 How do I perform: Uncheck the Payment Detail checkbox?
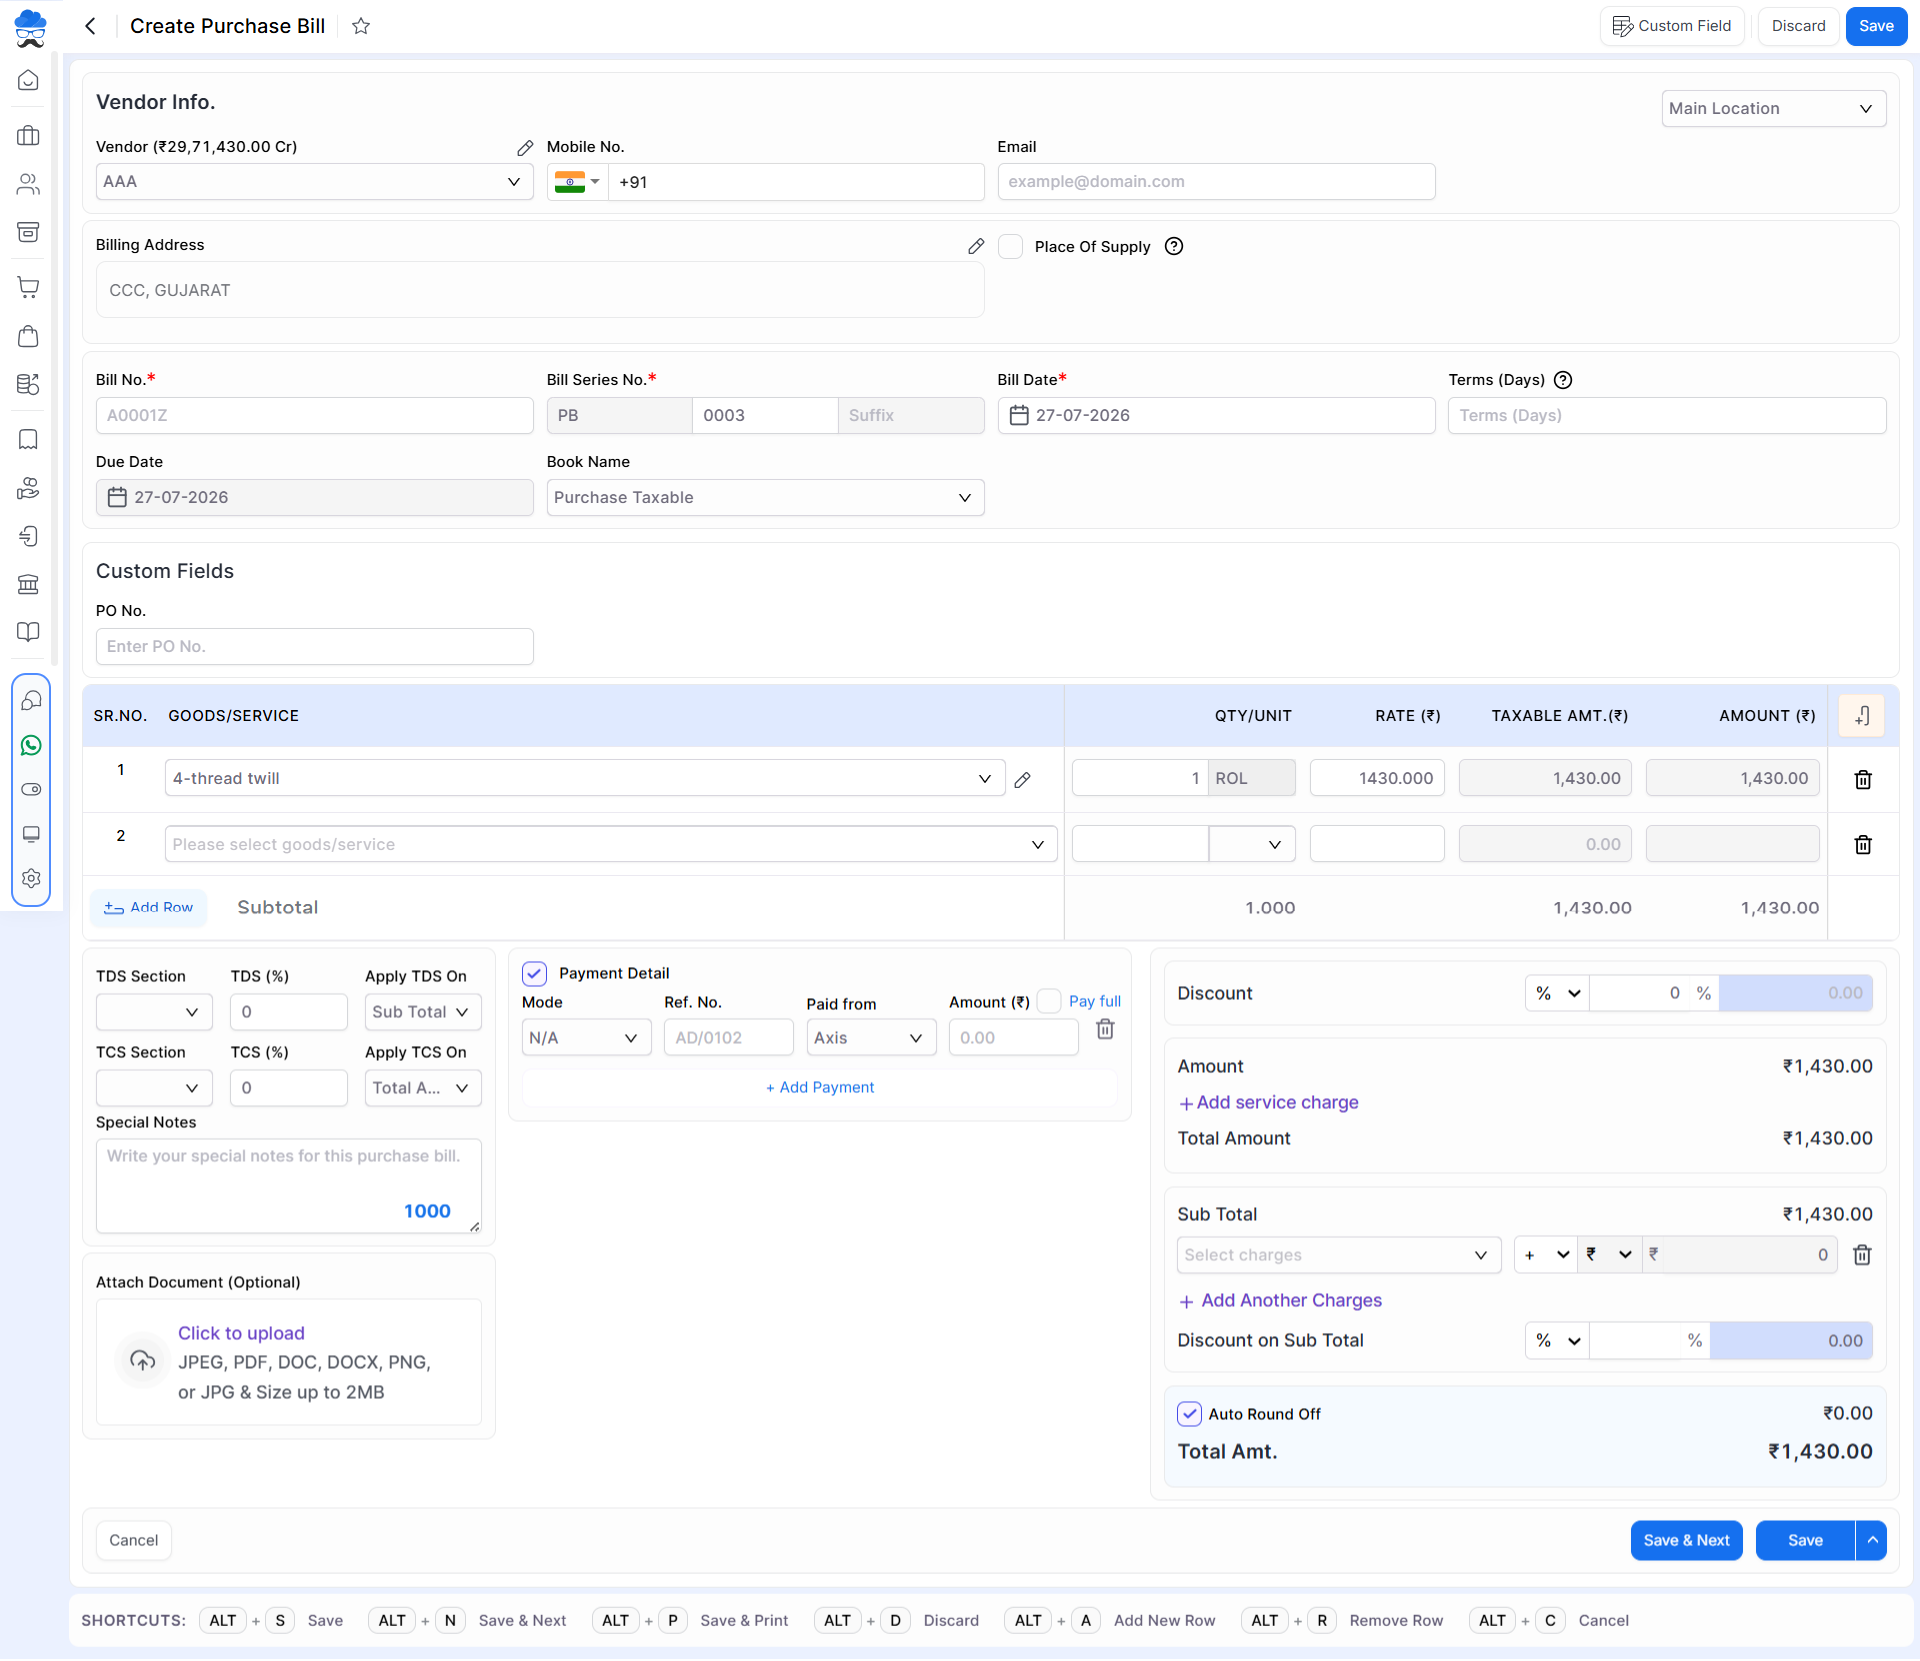535,973
